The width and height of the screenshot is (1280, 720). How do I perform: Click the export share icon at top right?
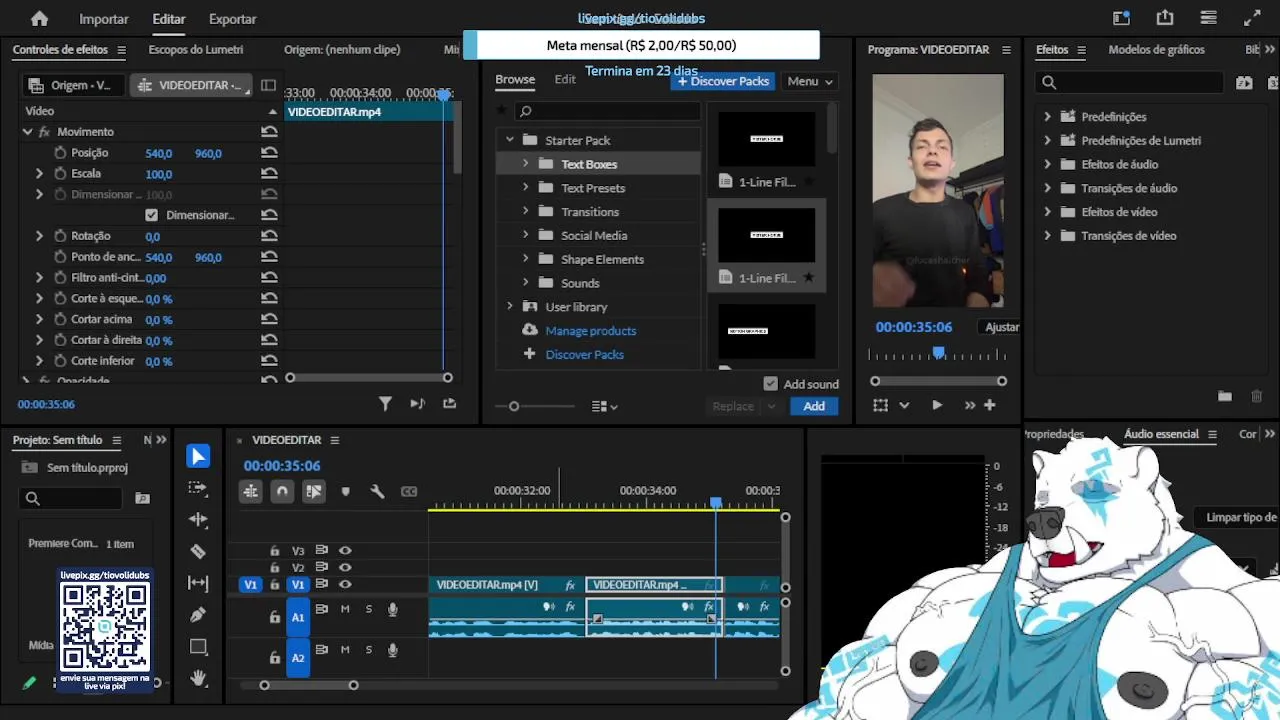tap(1165, 18)
